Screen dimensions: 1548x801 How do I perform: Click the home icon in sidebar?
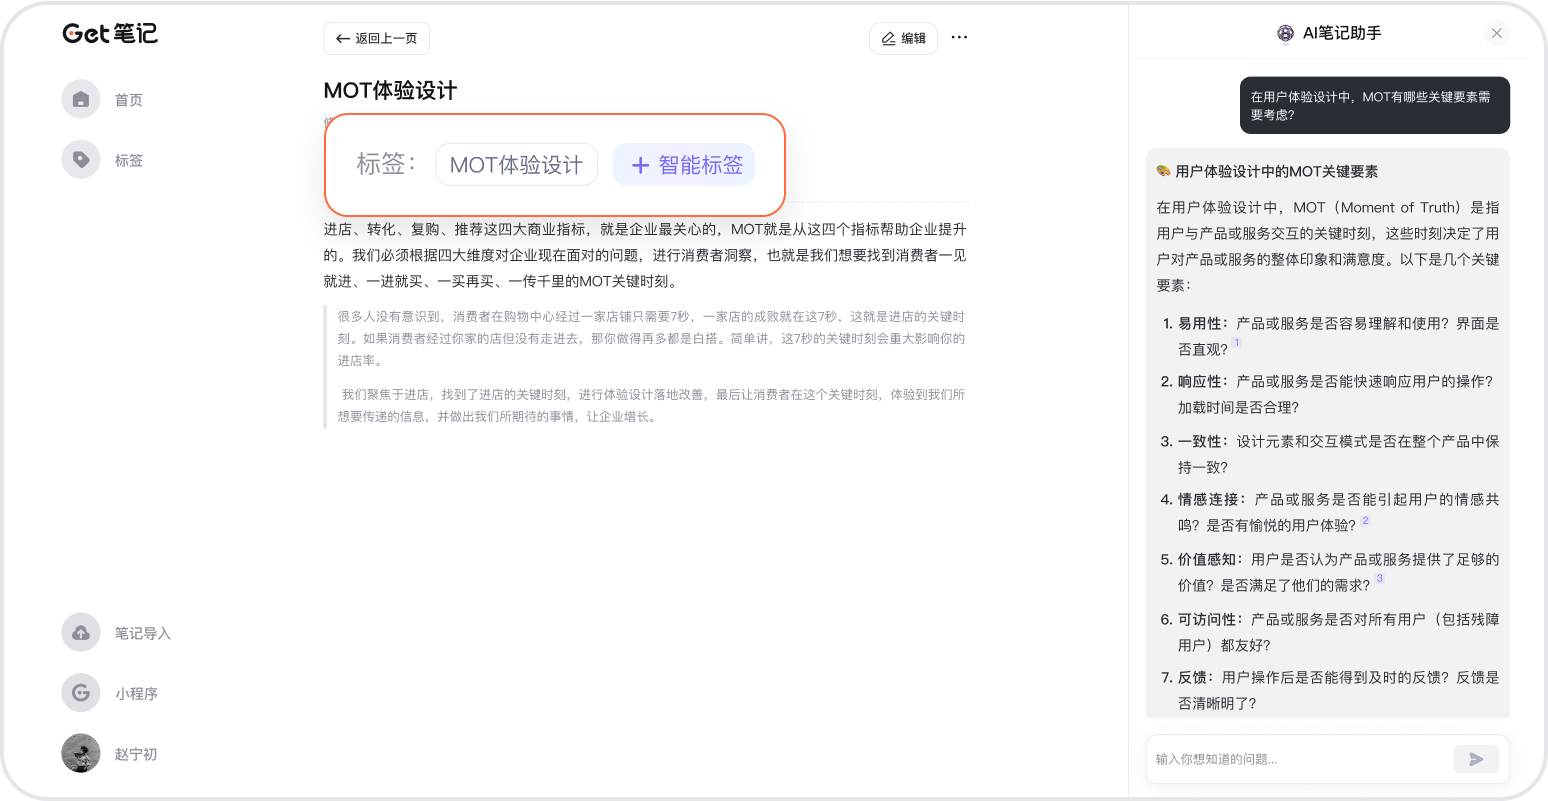click(81, 99)
